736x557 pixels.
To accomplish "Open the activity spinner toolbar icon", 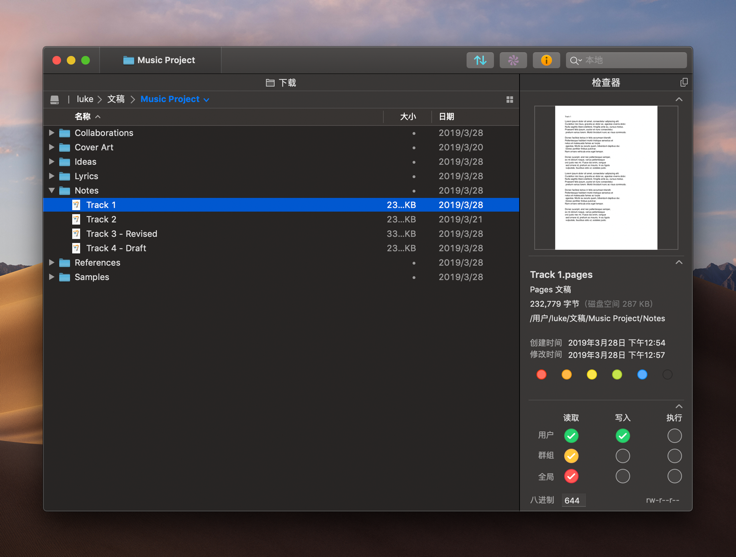I will point(513,60).
